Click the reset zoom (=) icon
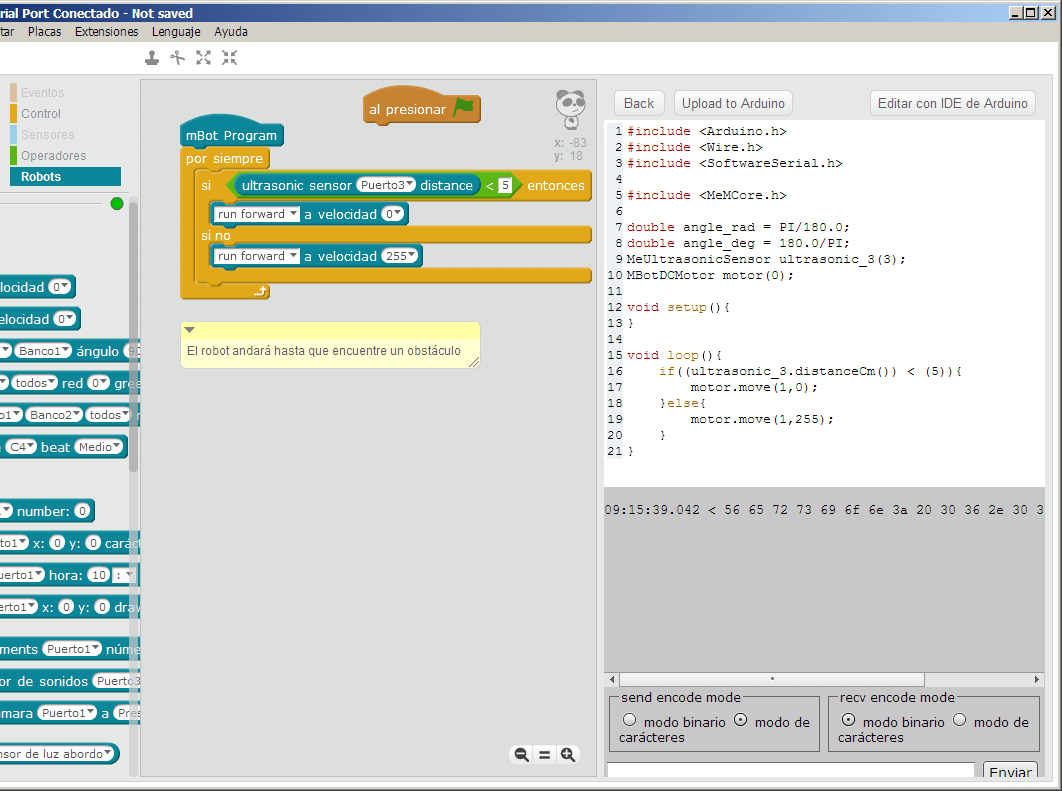Screen dimensions: 1062x791 point(545,755)
